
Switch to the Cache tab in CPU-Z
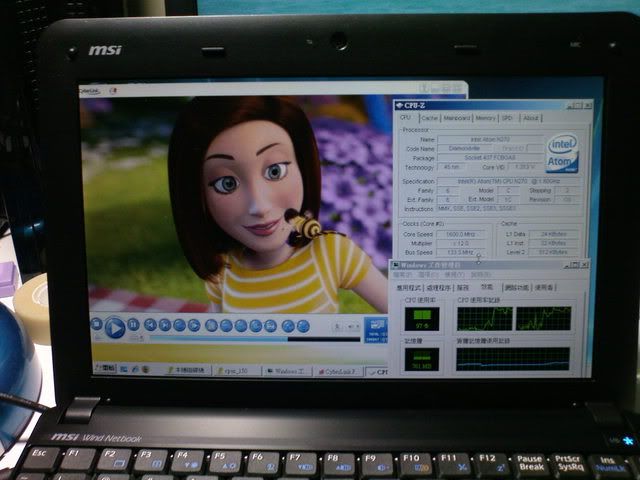[429, 118]
